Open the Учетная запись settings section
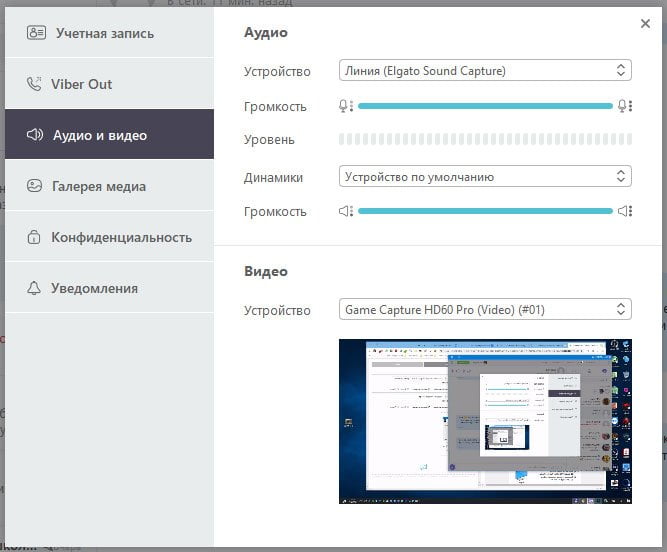This screenshot has width=667, height=552. (x=109, y=33)
